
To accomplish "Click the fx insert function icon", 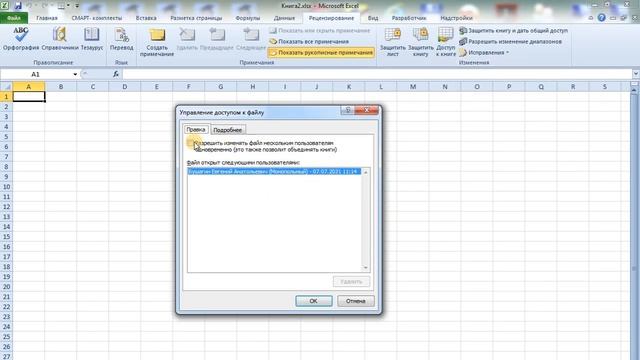I will (x=116, y=74).
